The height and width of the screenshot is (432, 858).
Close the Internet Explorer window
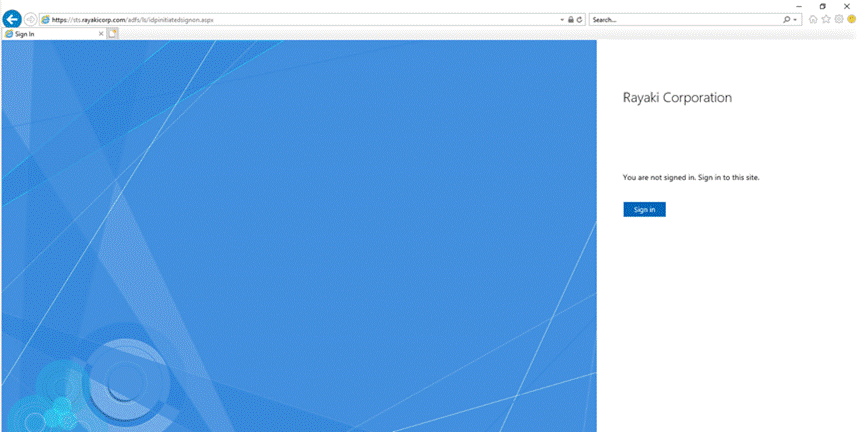[847, 6]
